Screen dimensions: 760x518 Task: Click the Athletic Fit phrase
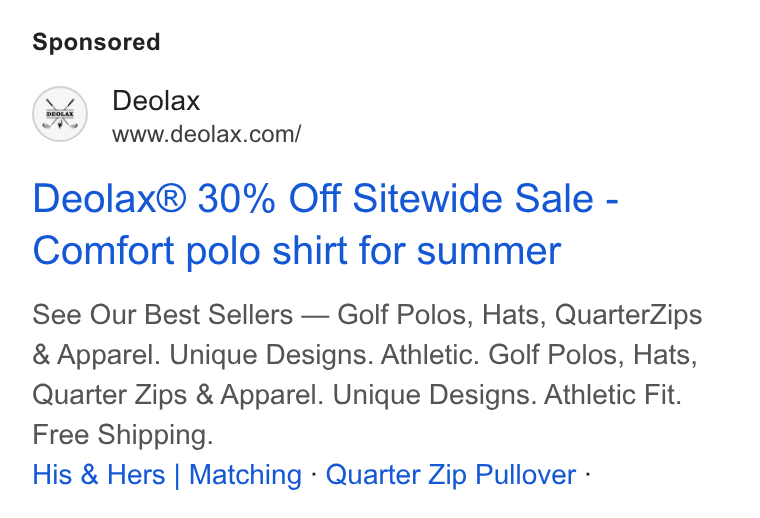coord(613,394)
